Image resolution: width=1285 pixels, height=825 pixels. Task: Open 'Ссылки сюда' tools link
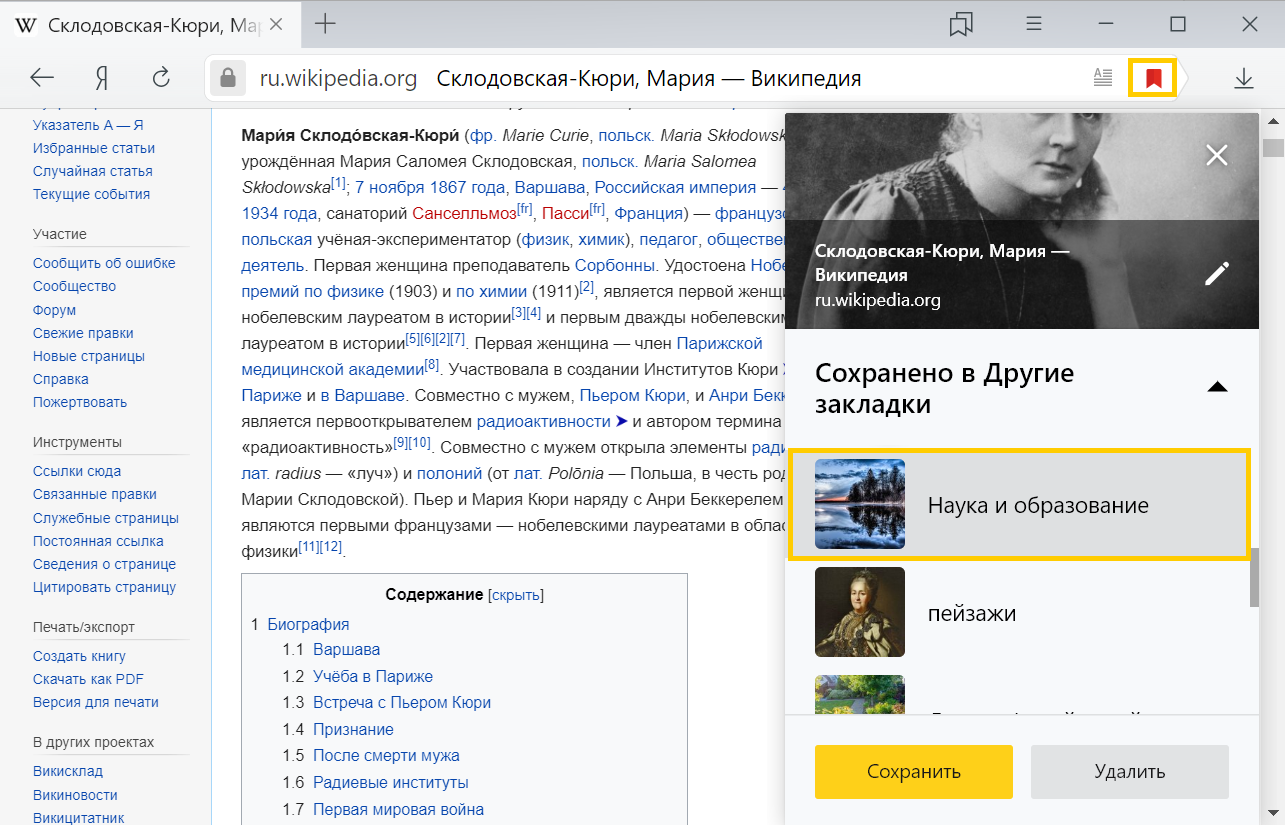click(x=77, y=471)
